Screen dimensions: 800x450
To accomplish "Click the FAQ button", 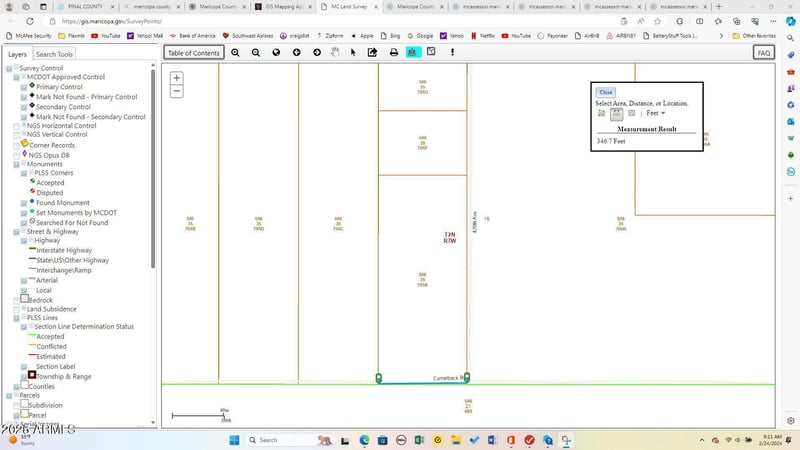I will pyautogui.click(x=763, y=53).
